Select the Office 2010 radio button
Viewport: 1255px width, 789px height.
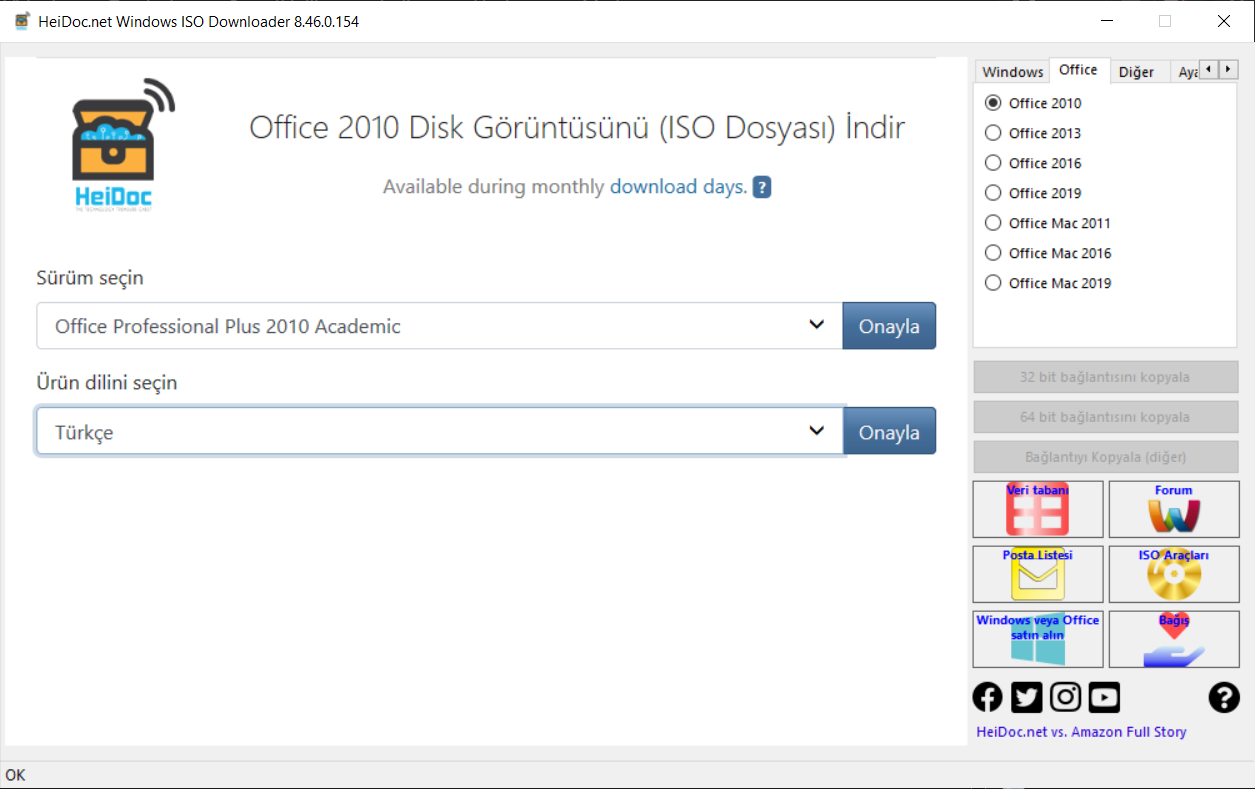[x=1033, y=103]
